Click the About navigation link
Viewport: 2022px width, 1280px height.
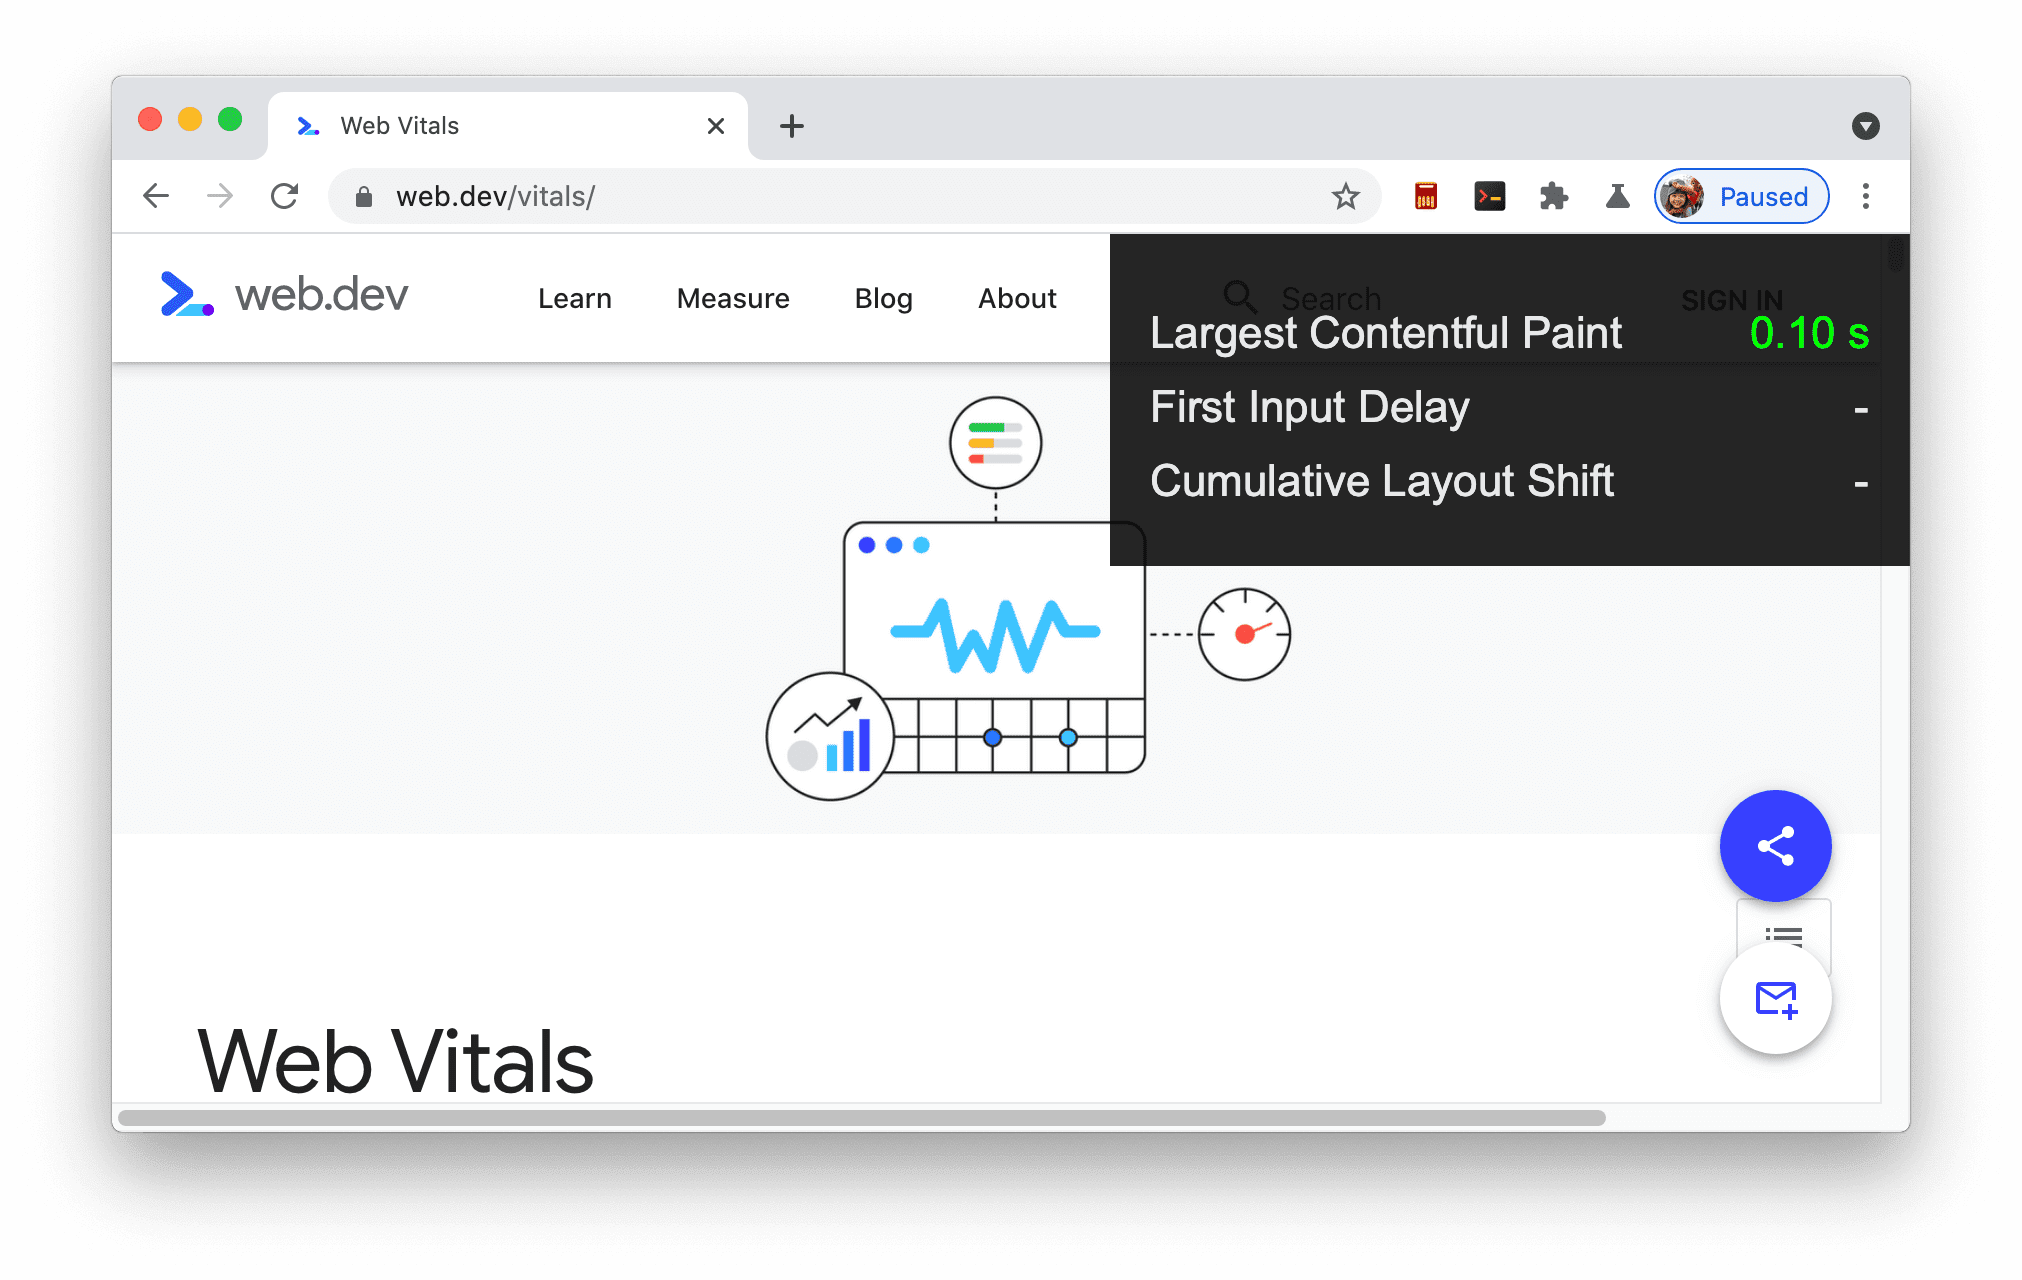click(1018, 296)
